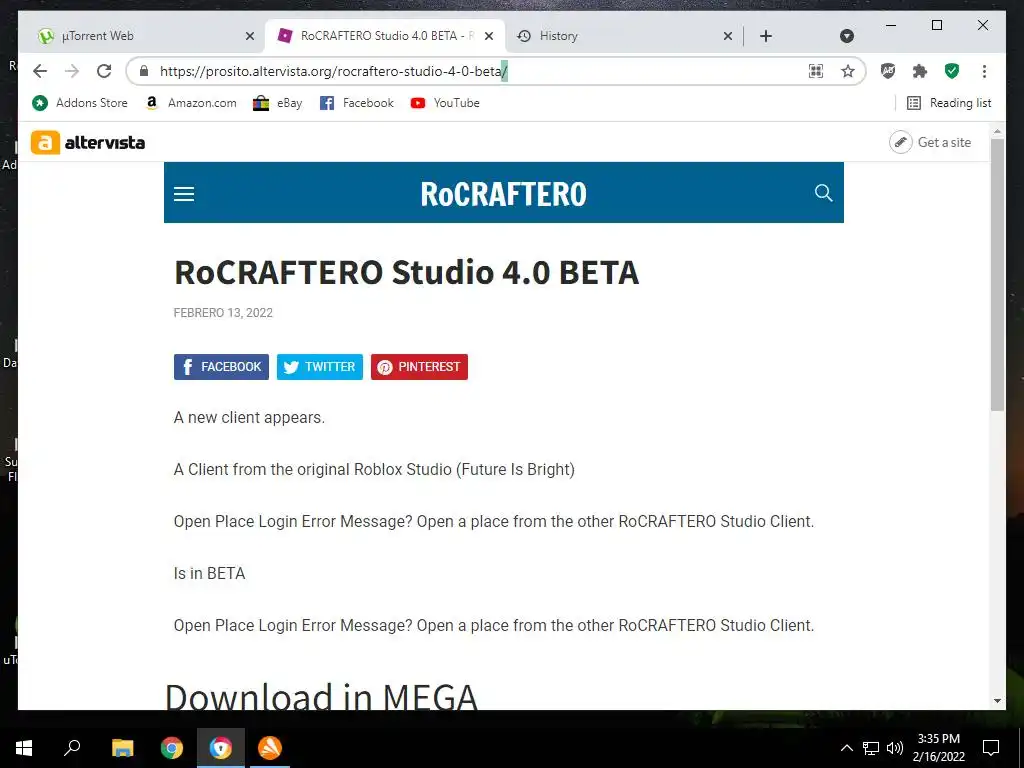Image resolution: width=1024 pixels, height=768 pixels.
Task: Click the Get a site link
Action: tap(930, 142)
